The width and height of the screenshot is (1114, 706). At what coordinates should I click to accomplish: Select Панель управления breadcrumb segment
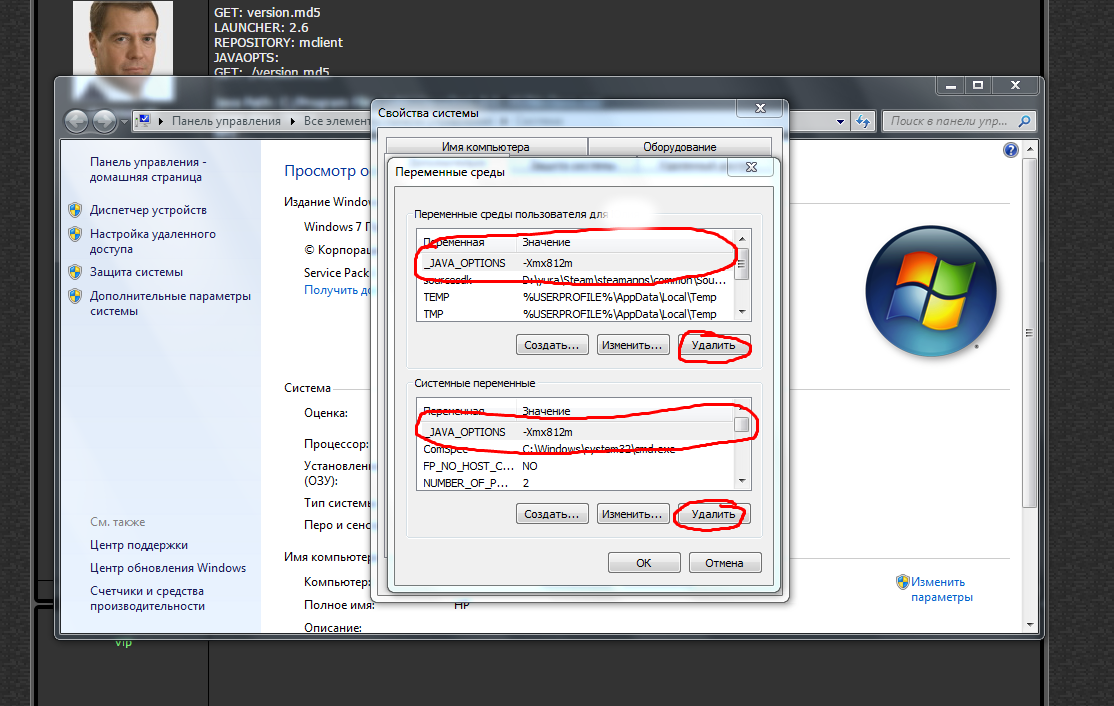pyautogui.click(x=226, y=121)
